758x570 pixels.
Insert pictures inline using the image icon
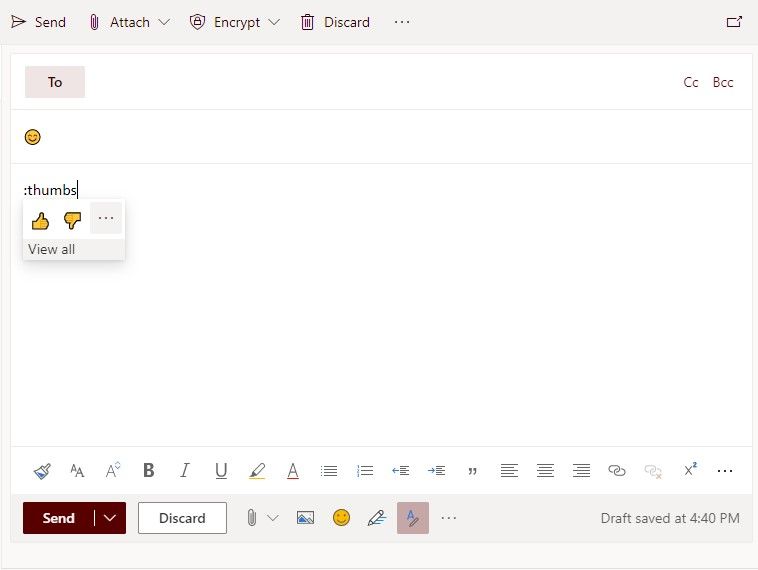tap(305, 518)
